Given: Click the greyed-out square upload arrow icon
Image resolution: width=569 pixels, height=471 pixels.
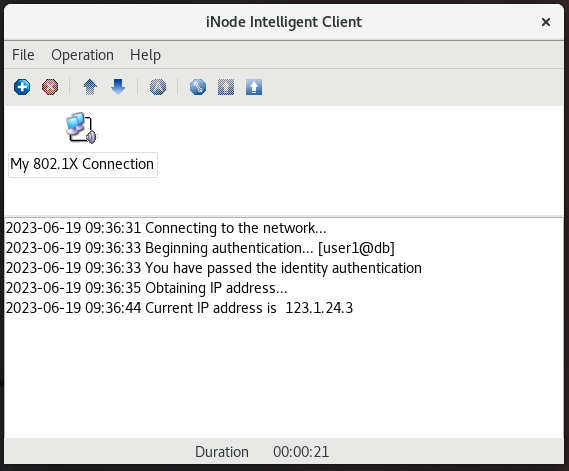Looking at the screenshot, I should [226, 87].
